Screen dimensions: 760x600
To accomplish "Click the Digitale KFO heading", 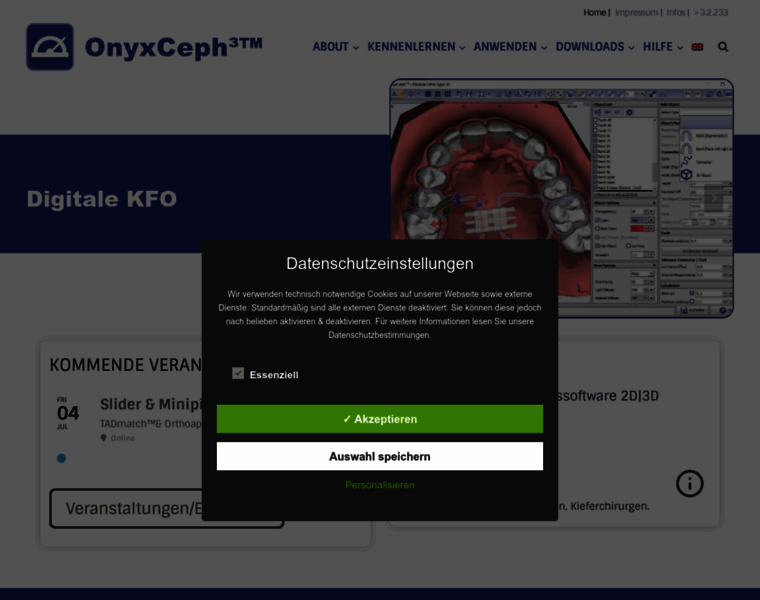I will pos(102,199).
